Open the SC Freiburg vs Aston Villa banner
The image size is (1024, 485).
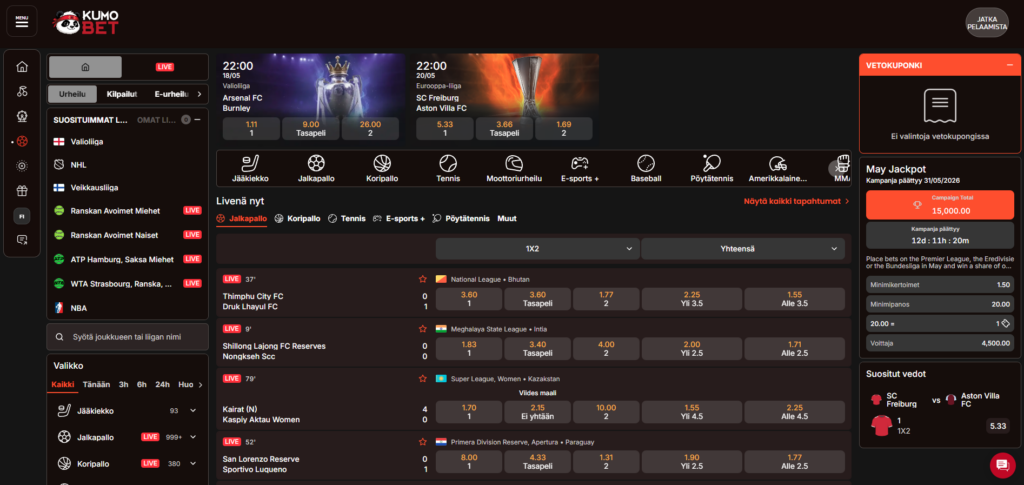coord(505,85)
